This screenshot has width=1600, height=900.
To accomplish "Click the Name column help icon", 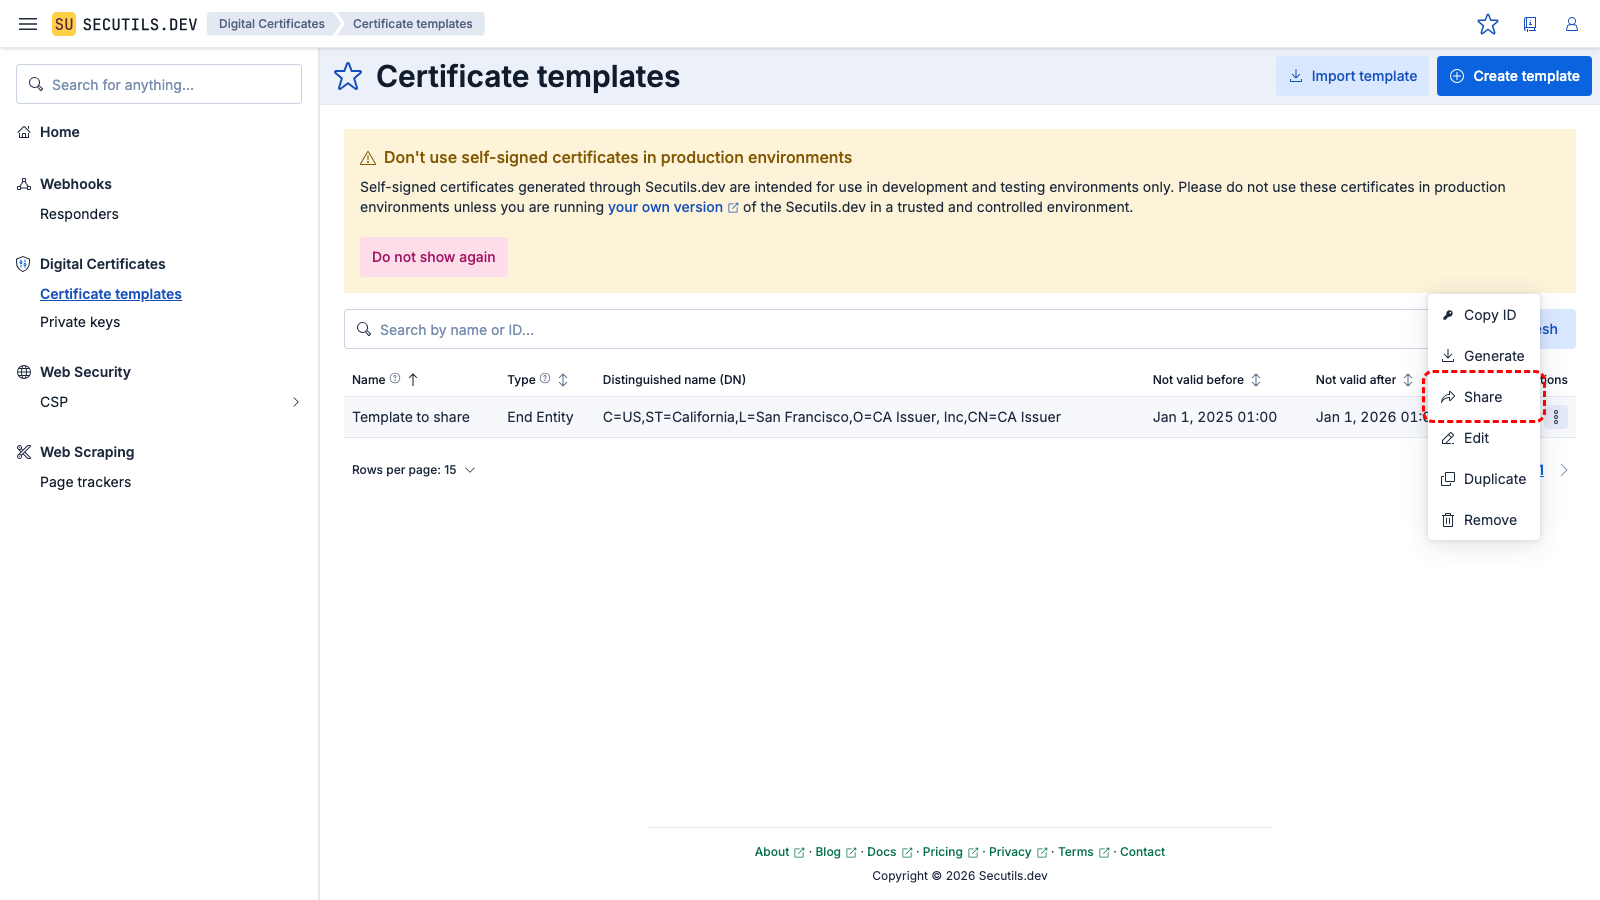I will [x=395, y=379].
